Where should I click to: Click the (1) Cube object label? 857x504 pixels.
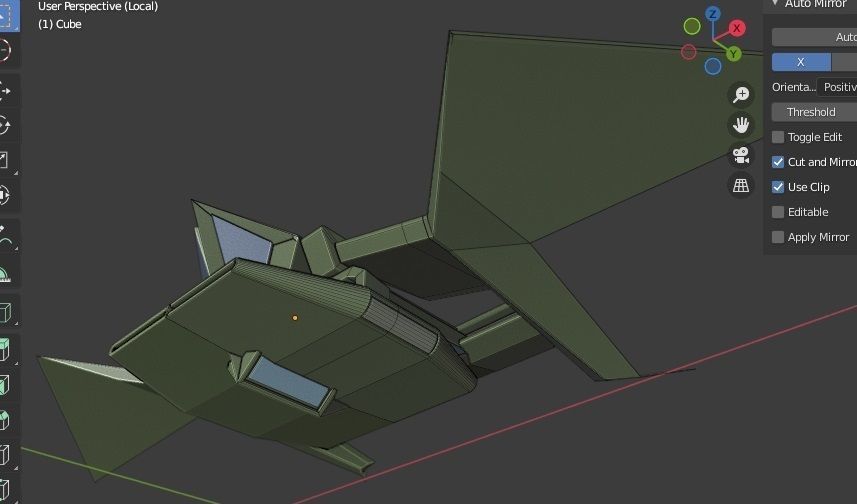[x=60, y=24]
